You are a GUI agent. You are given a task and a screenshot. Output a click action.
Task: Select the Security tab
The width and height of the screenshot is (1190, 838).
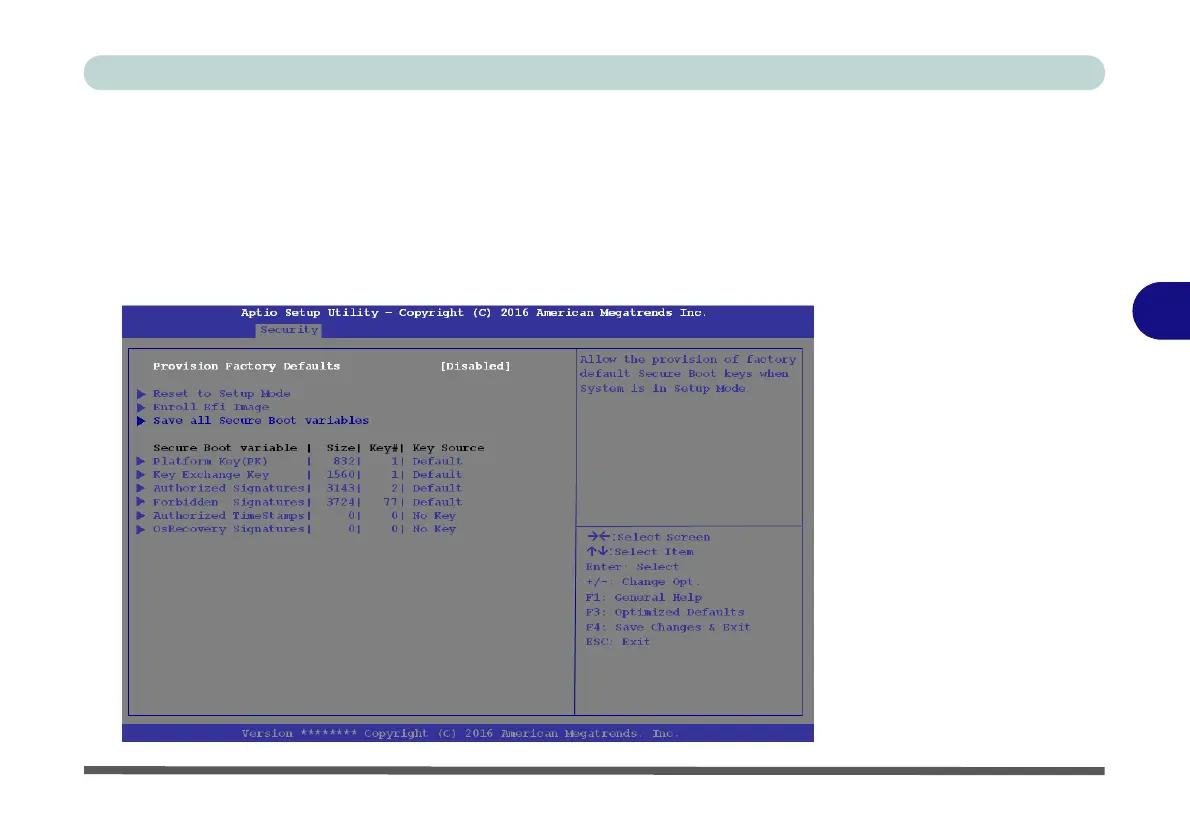289,330
